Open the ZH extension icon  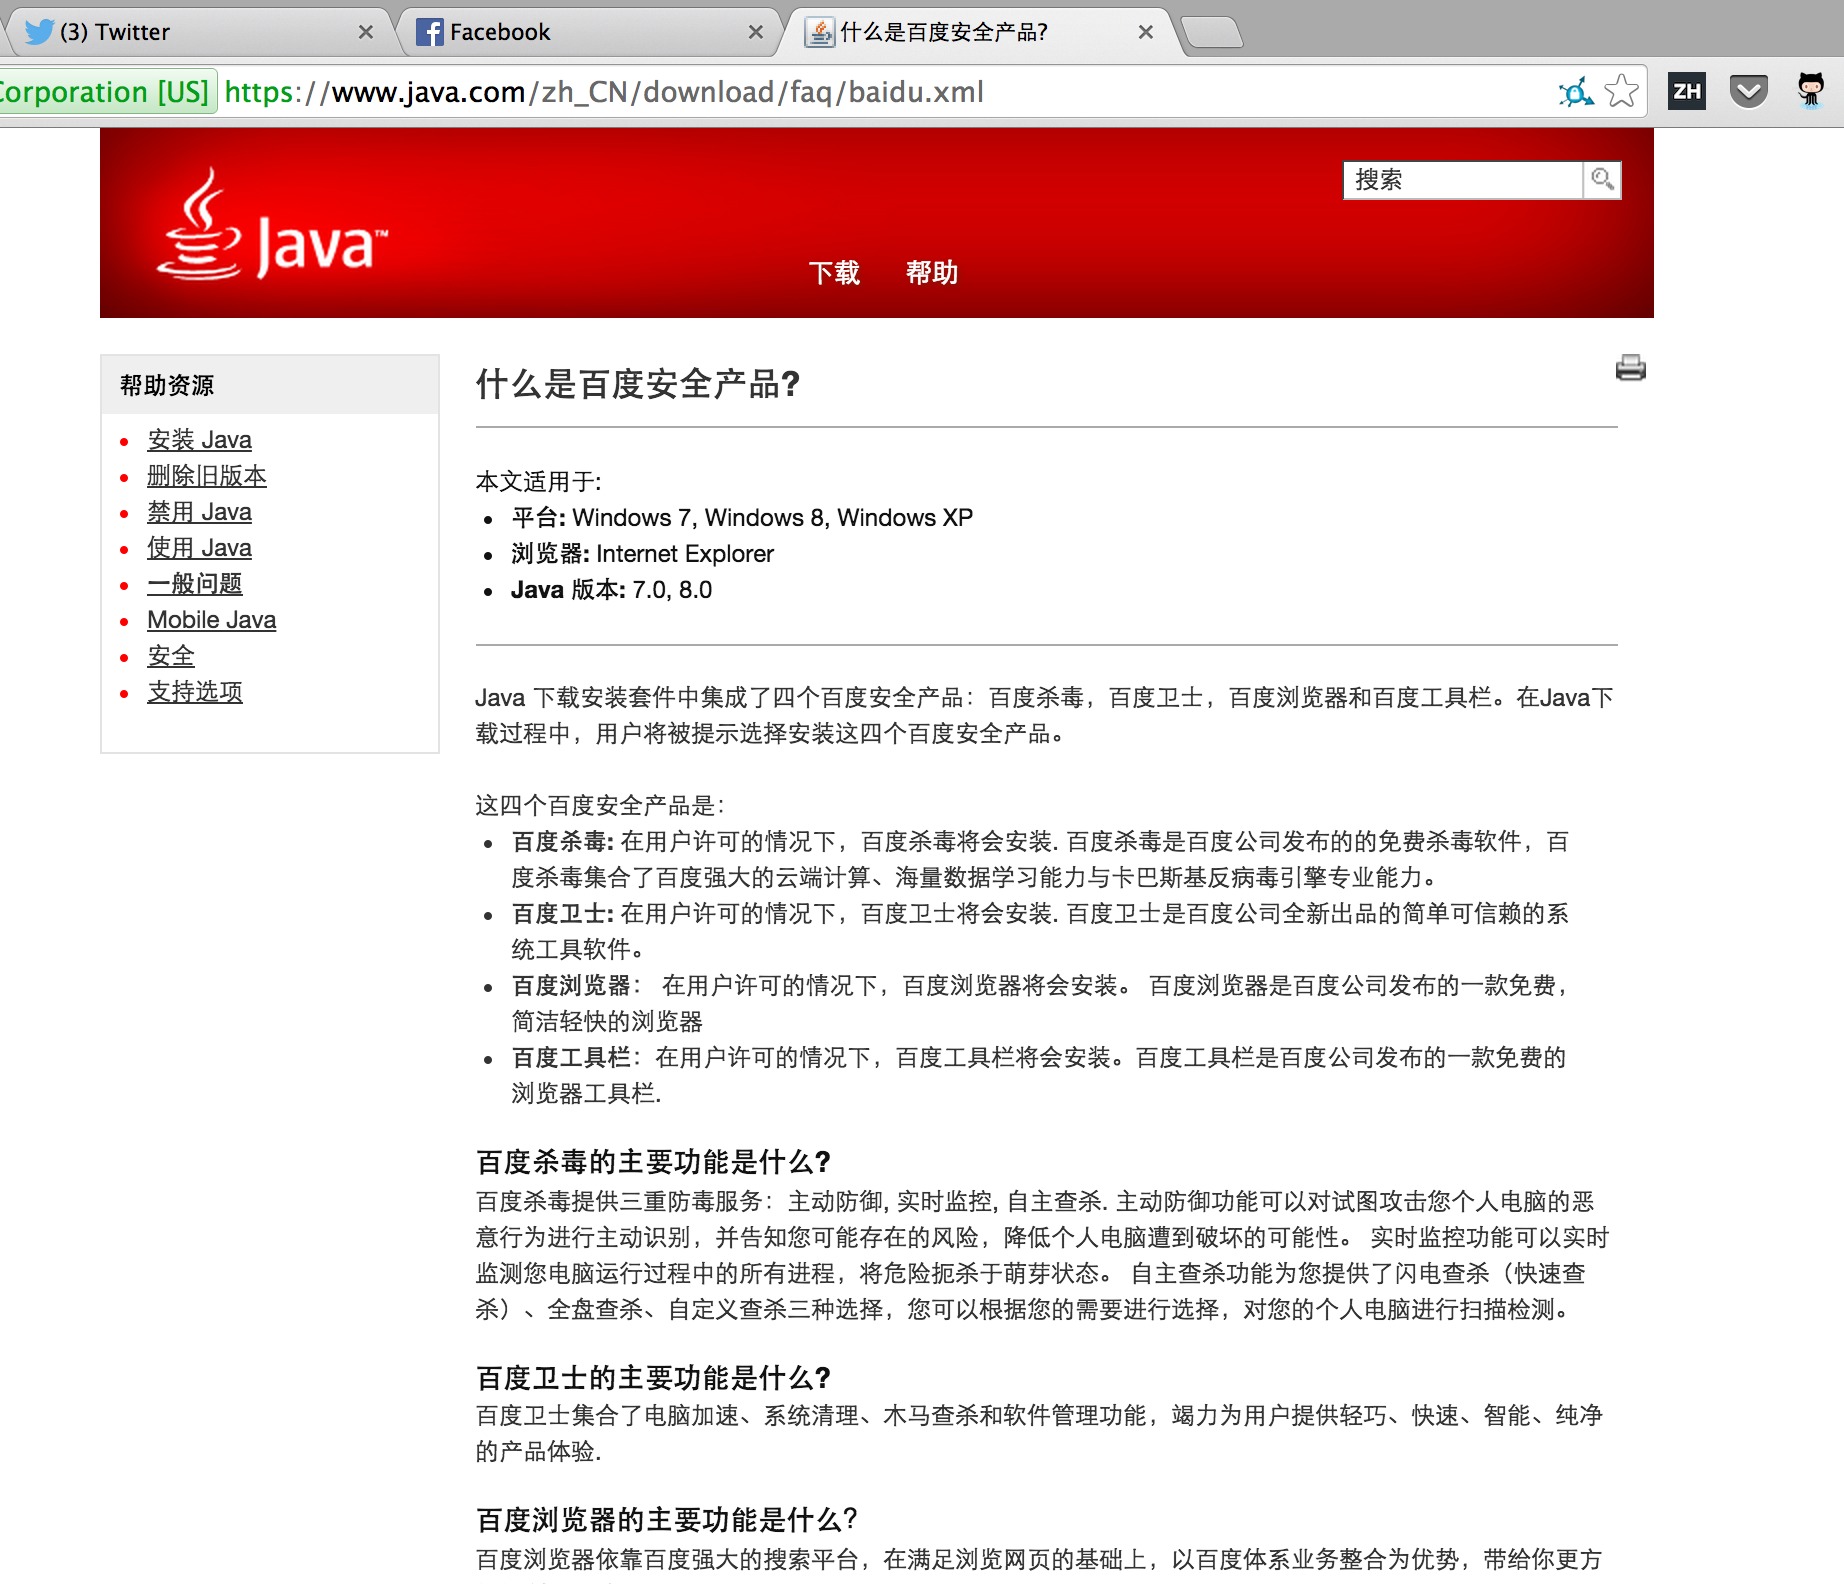pos(1687,92)
